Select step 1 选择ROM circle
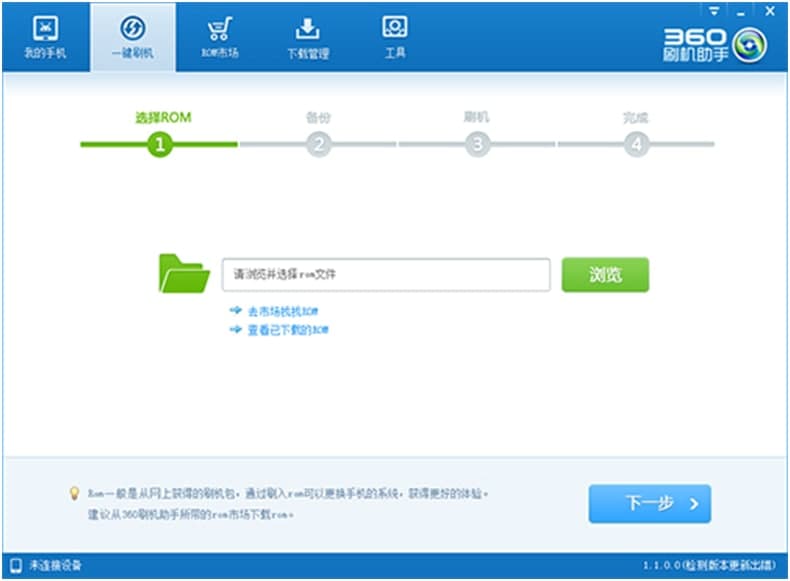 [160, 144]
